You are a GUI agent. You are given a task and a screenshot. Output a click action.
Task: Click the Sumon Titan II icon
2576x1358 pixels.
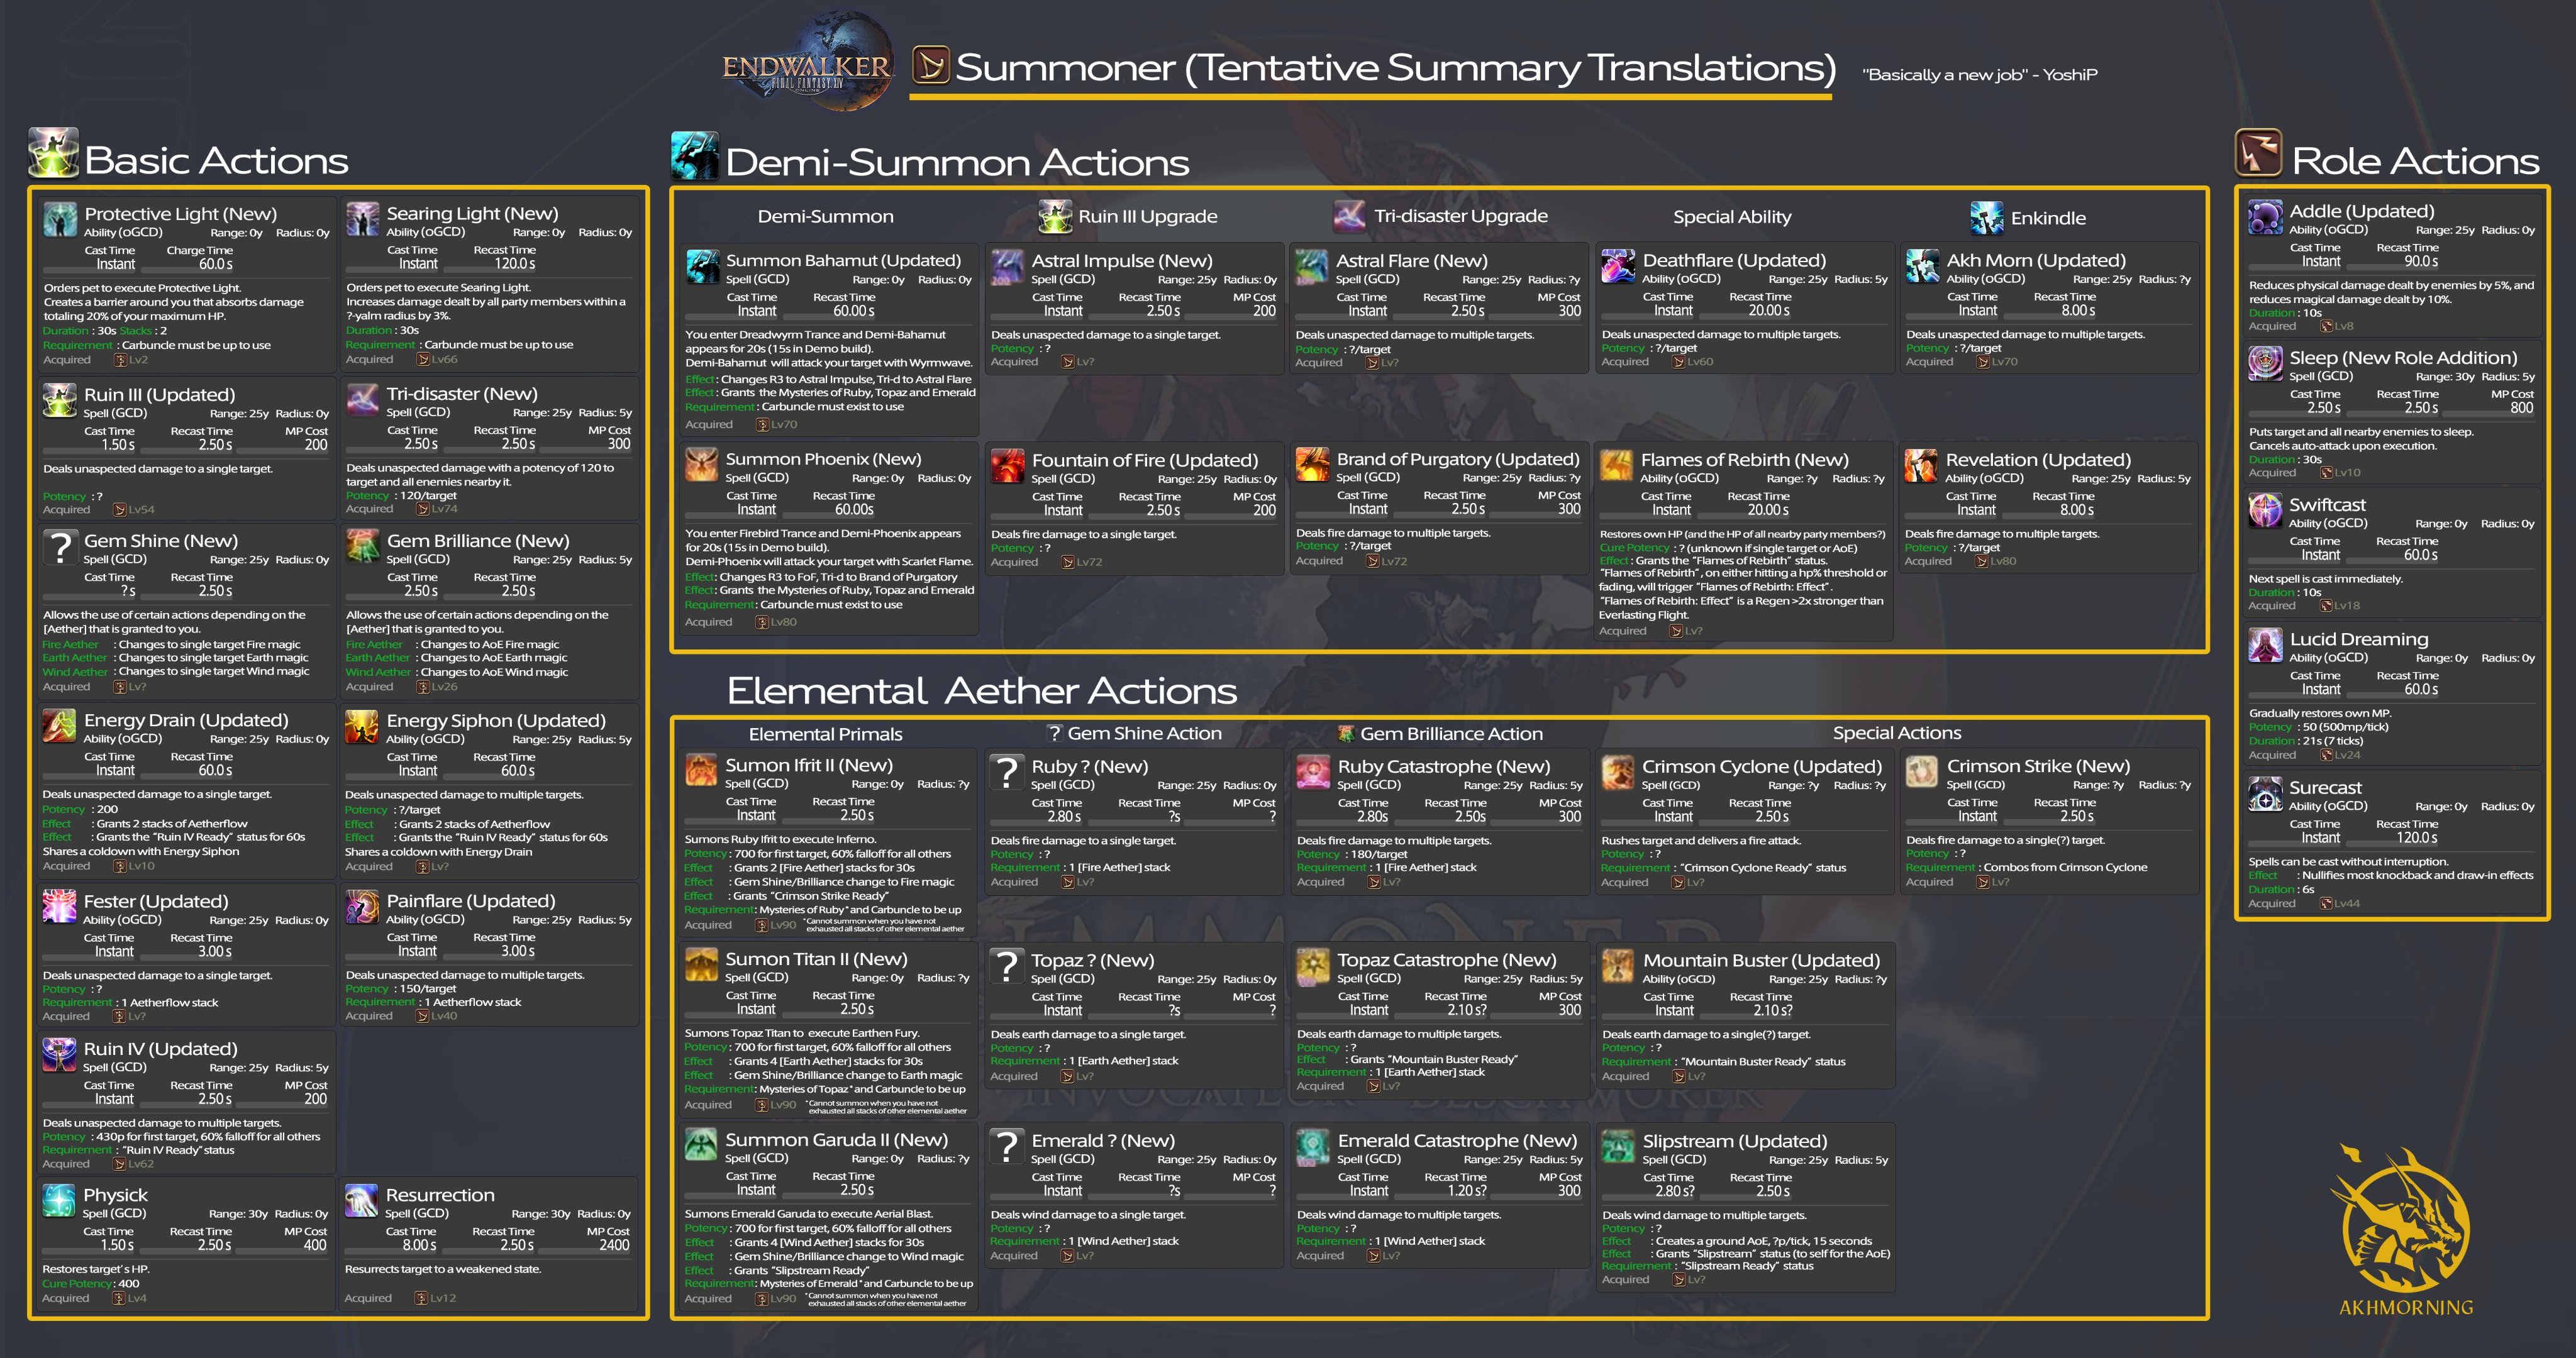click(x=702, y=965)
